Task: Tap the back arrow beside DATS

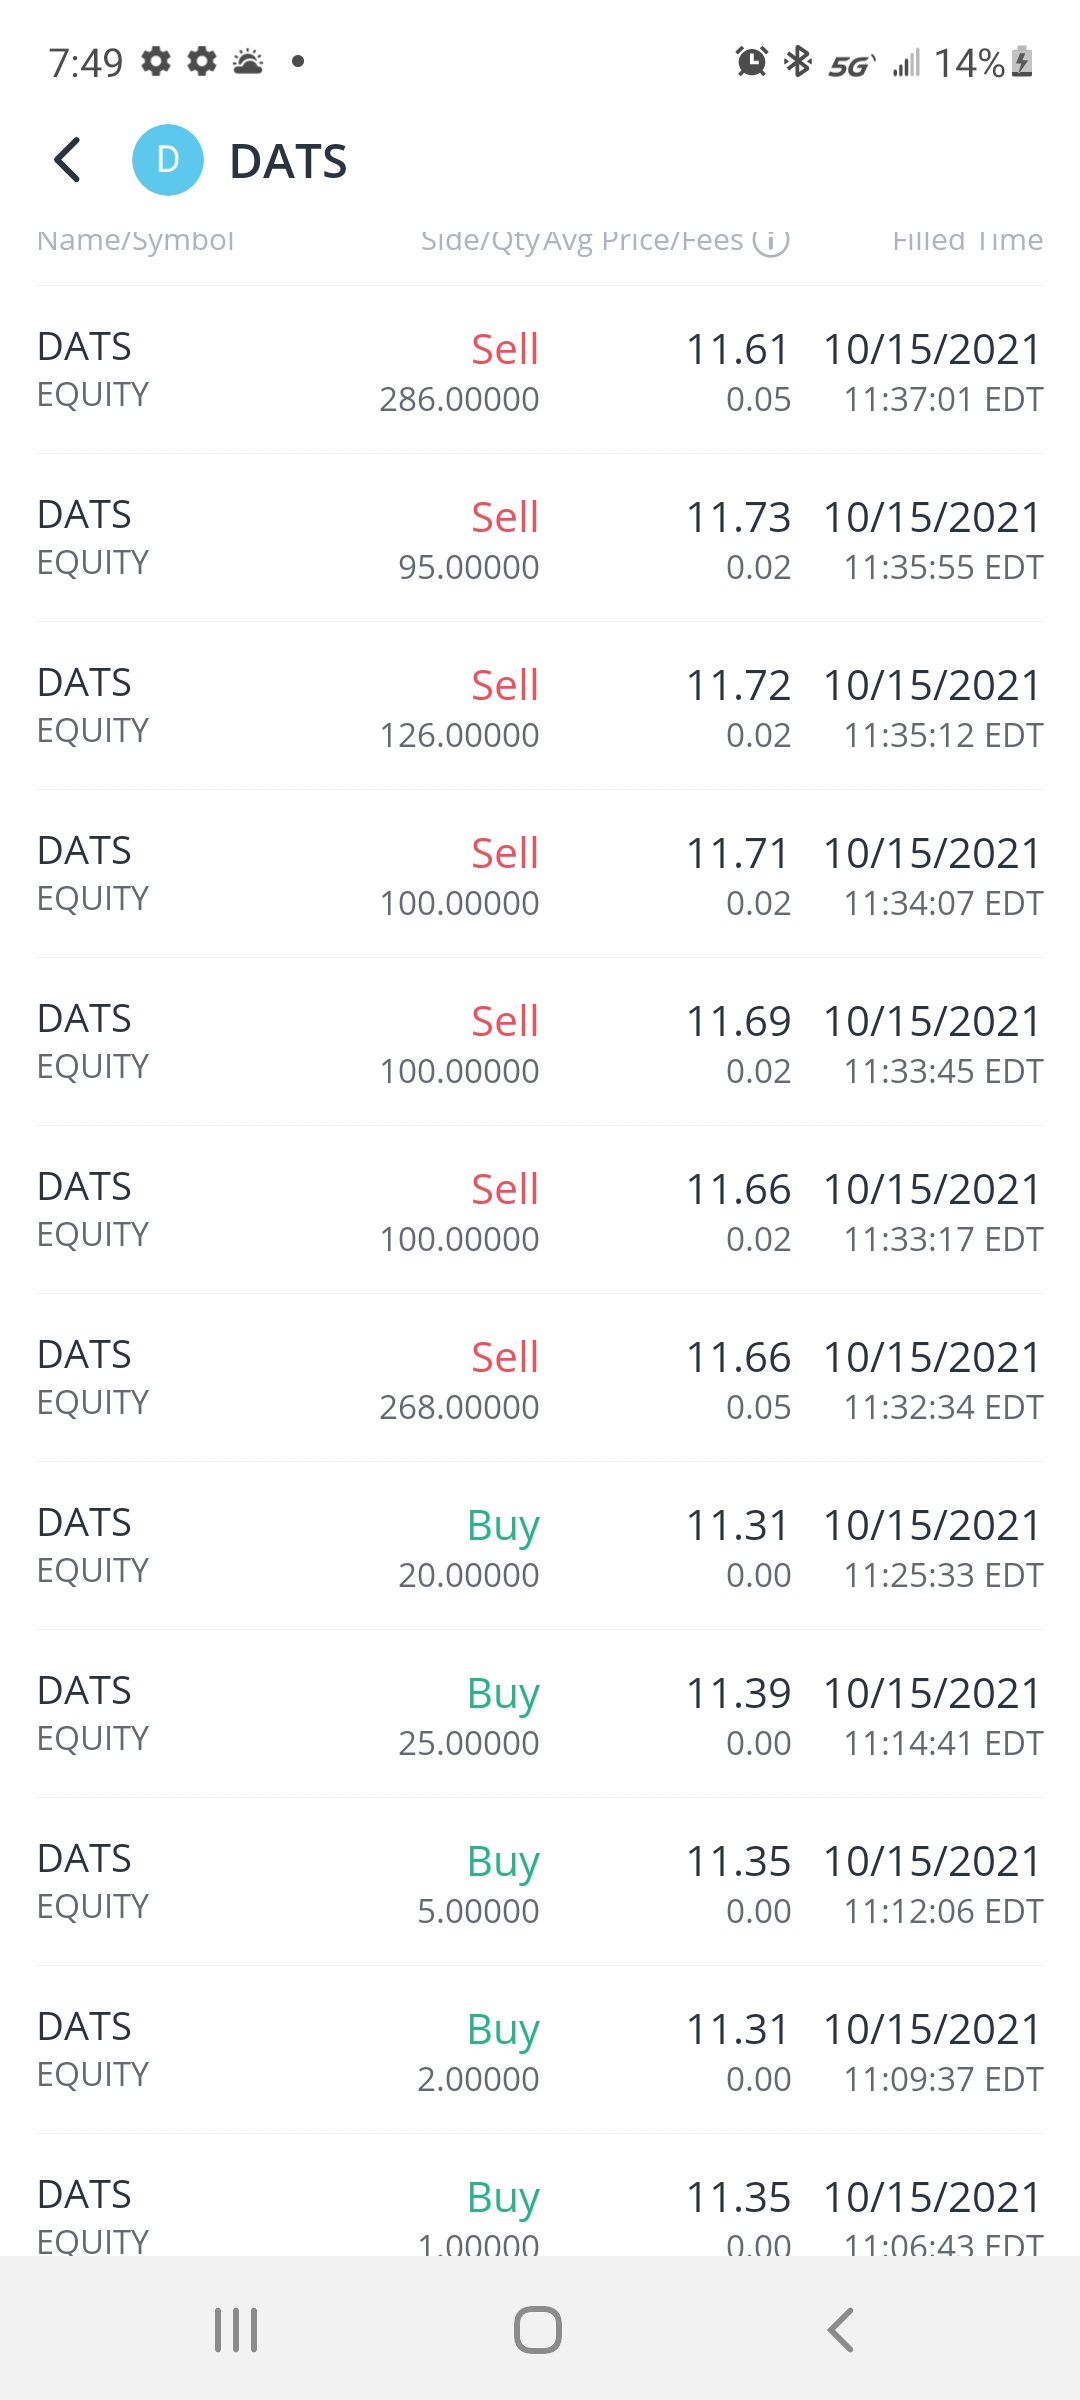Action: (67, 160)
